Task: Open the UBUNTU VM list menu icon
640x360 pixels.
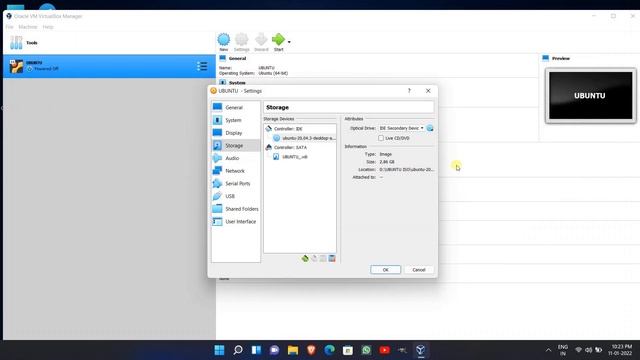Action: [202, 66]
